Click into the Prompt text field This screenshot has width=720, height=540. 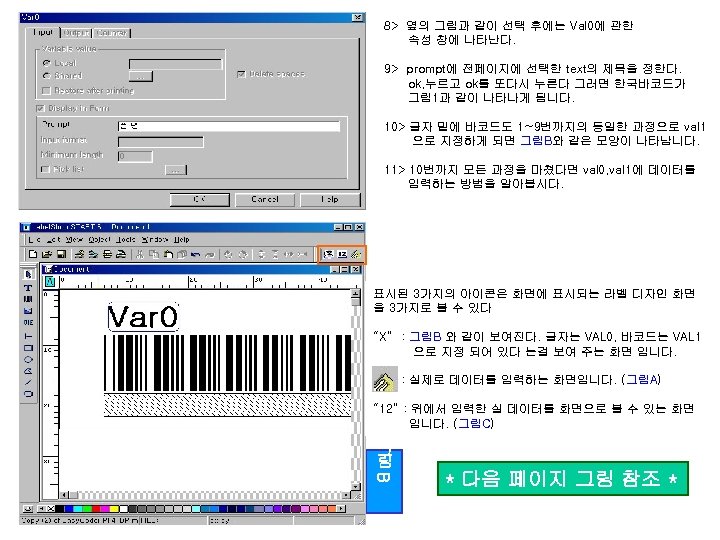[x=229, y=126]
